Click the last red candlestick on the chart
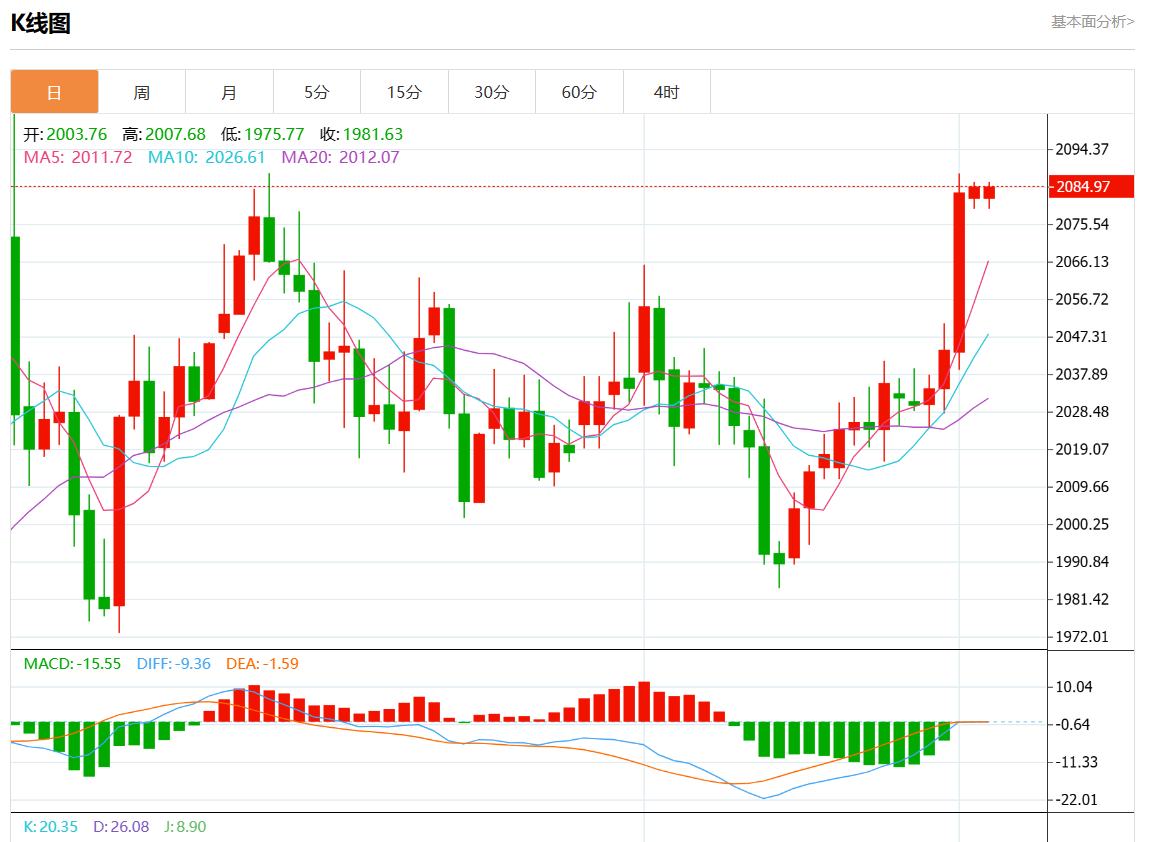Viewport: 1153px width, 842px height. (x=989, y=193)
